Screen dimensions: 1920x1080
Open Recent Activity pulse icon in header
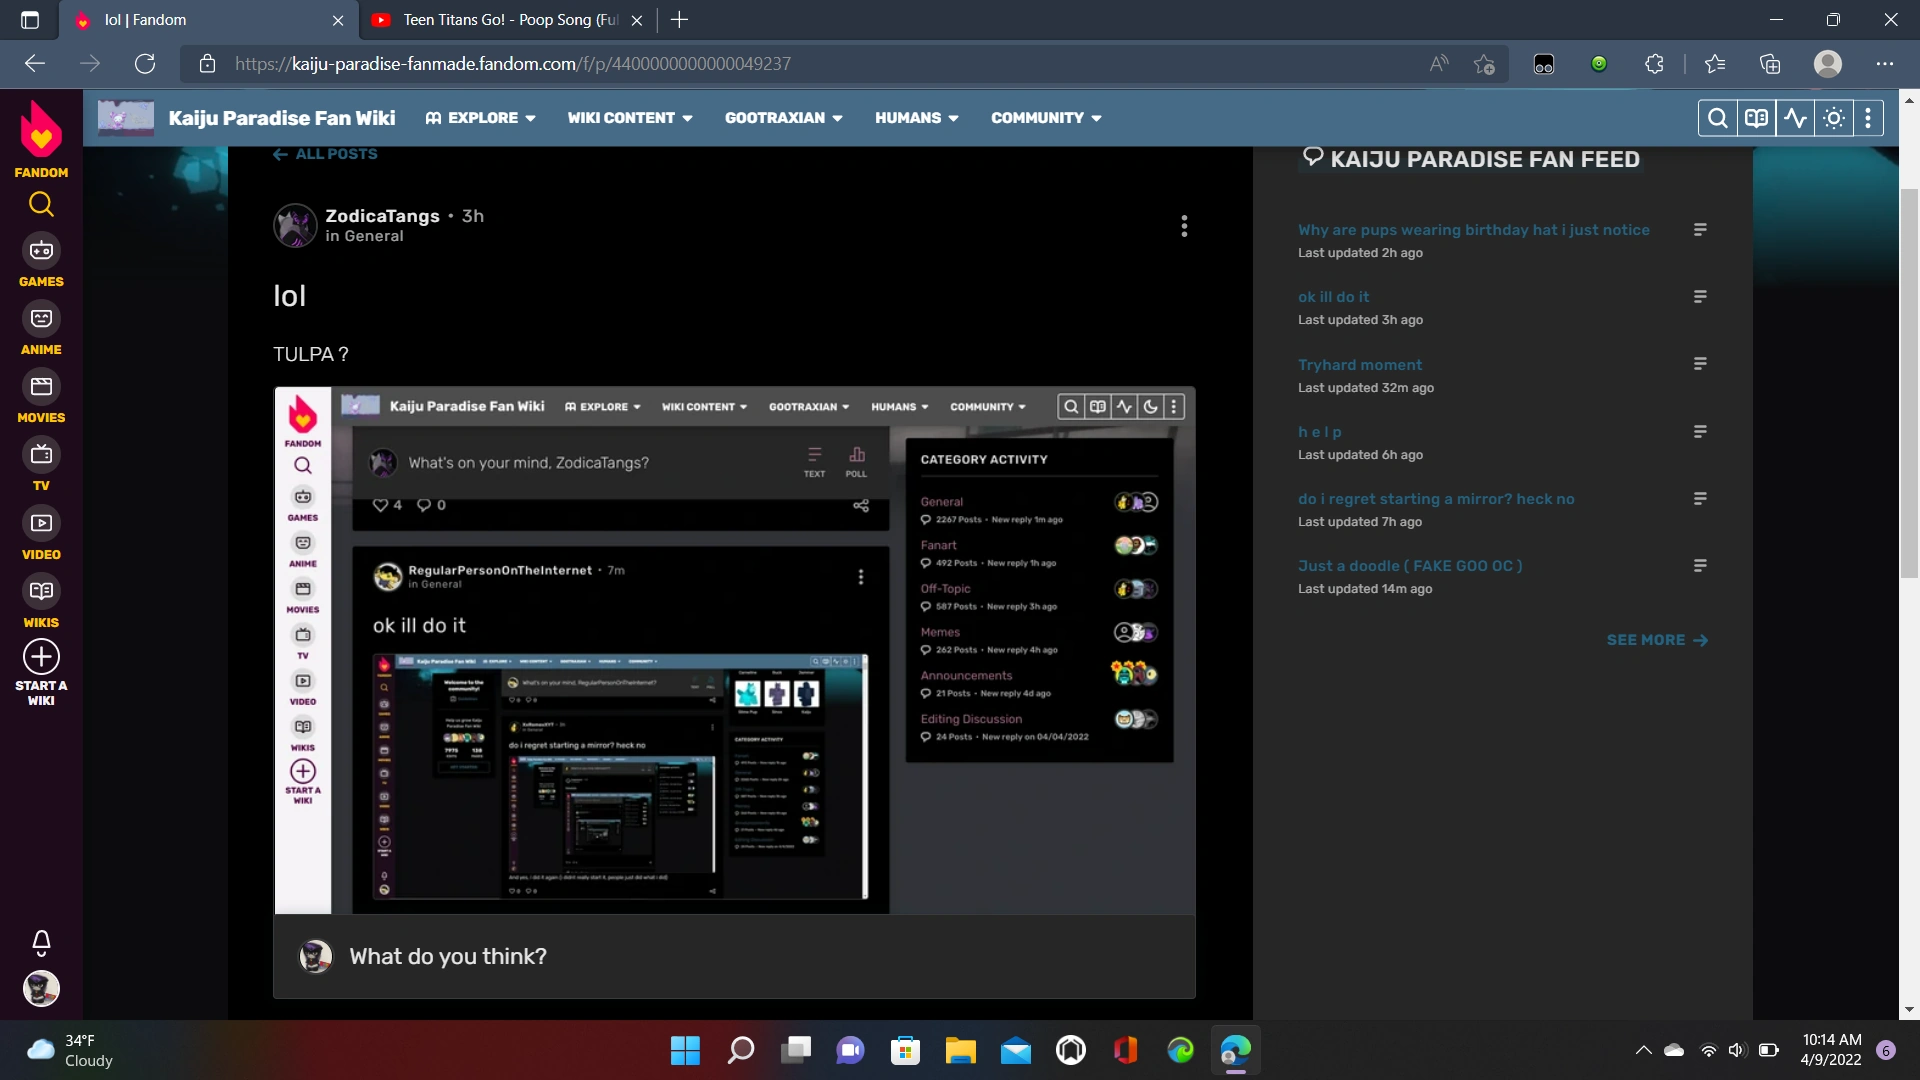point(1795,118)
